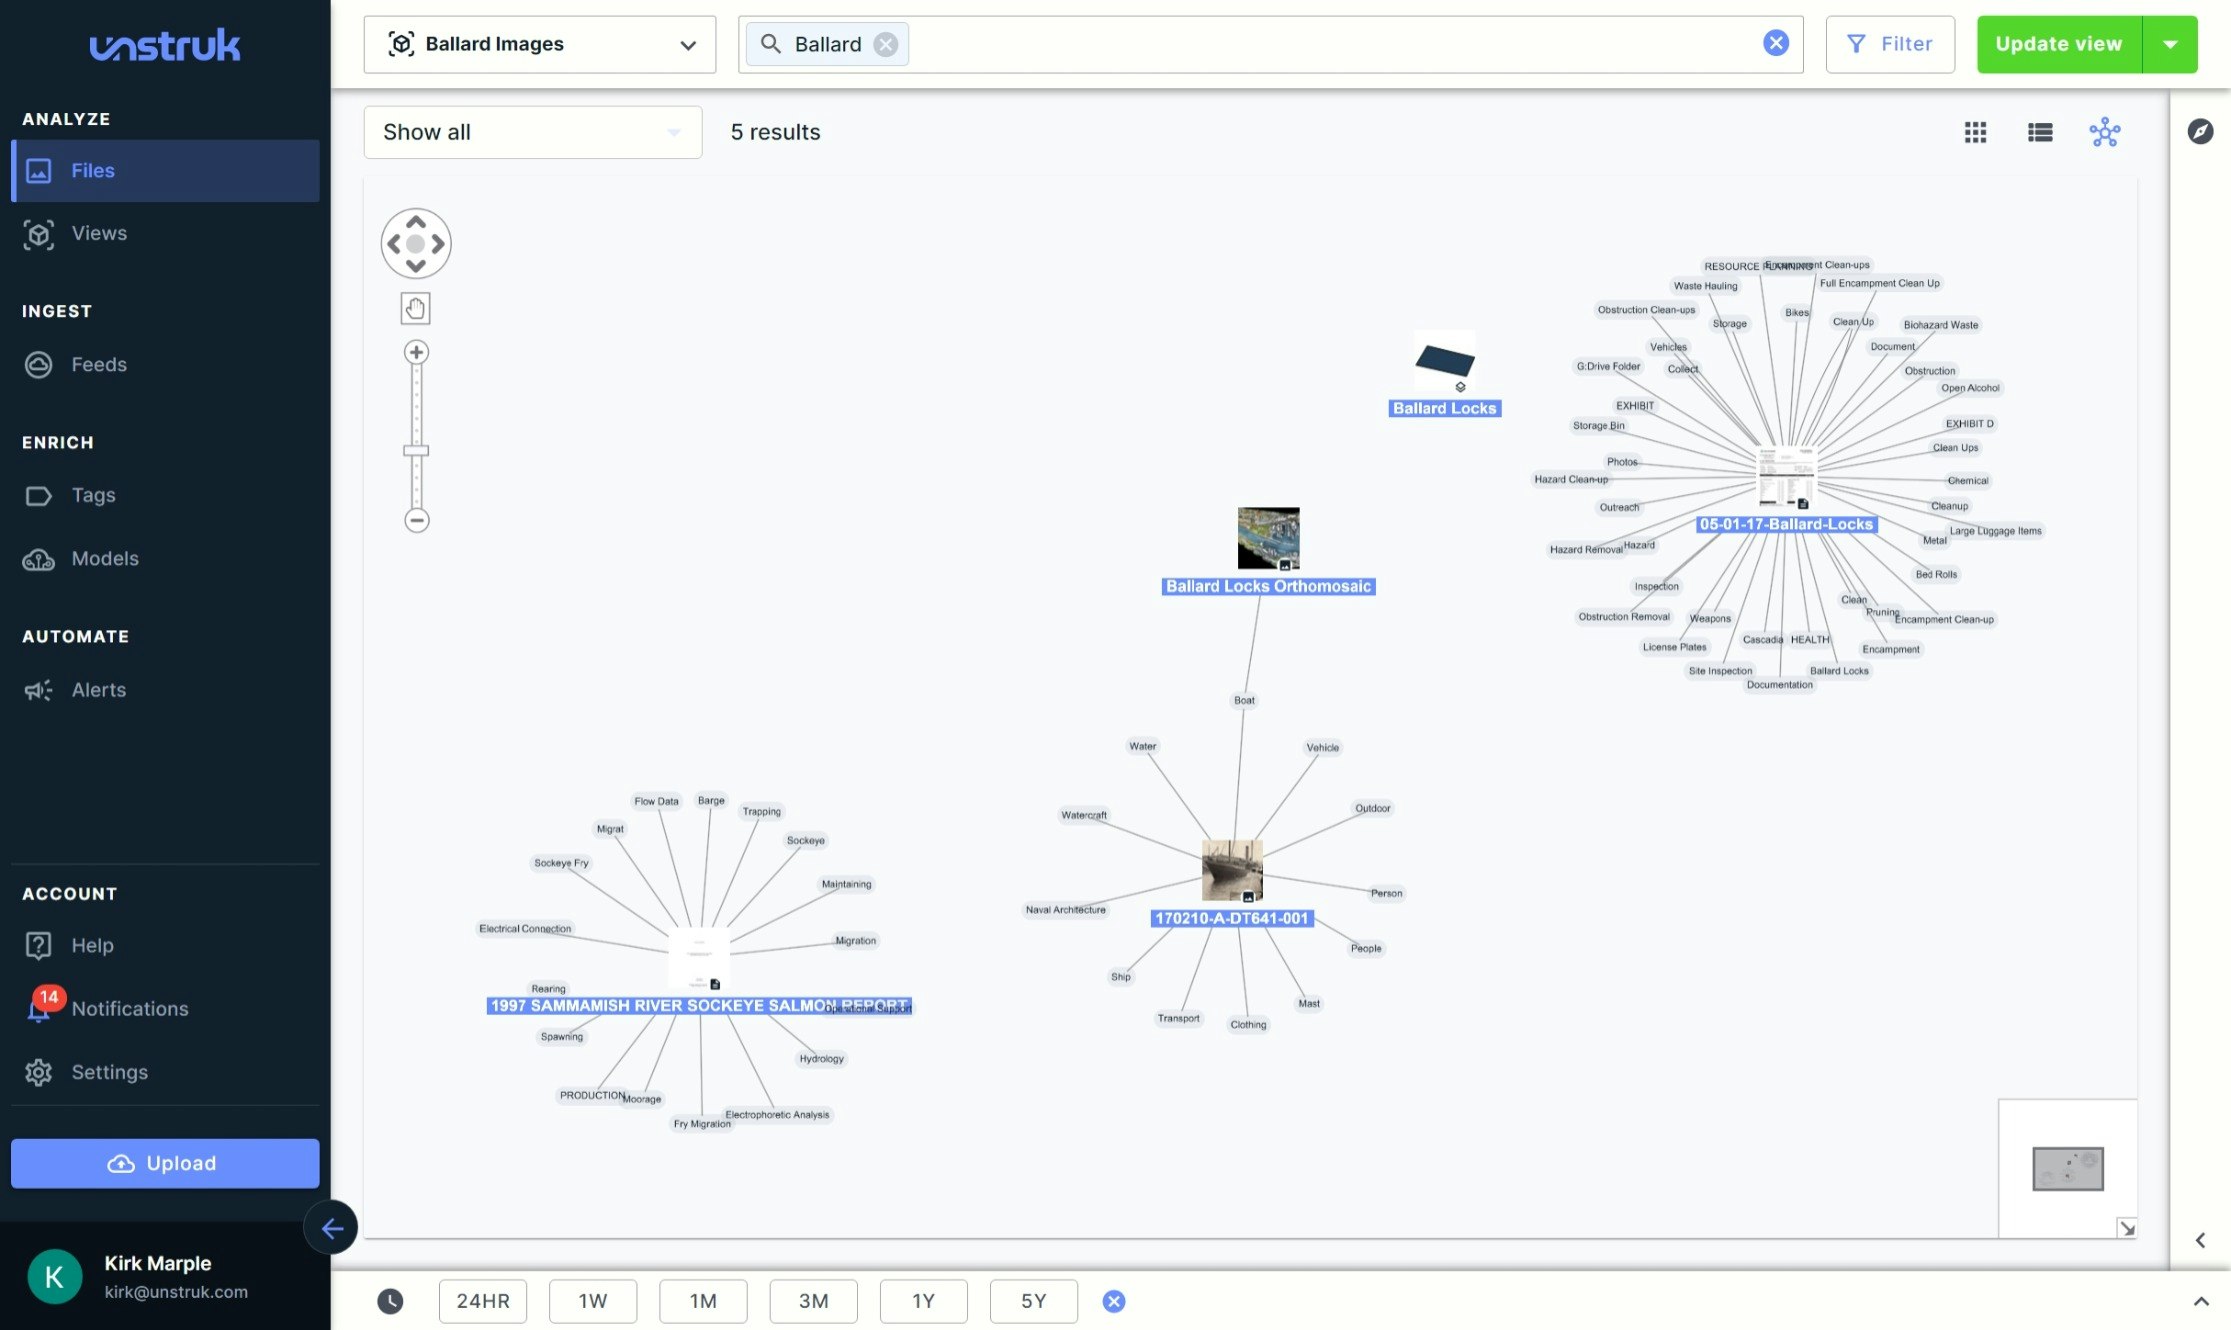This screenshot has width=2231, height=1330.
Task: Clear the entire search field
Action: [x=1776, y=43]
